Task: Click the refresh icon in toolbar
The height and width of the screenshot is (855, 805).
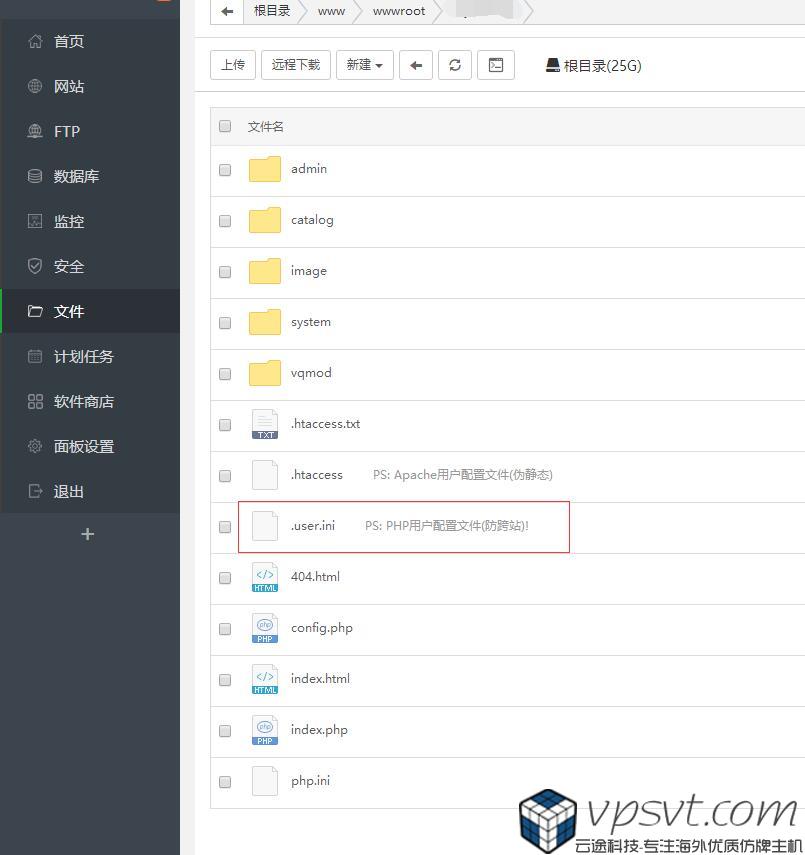Action: tap(455, 65)
